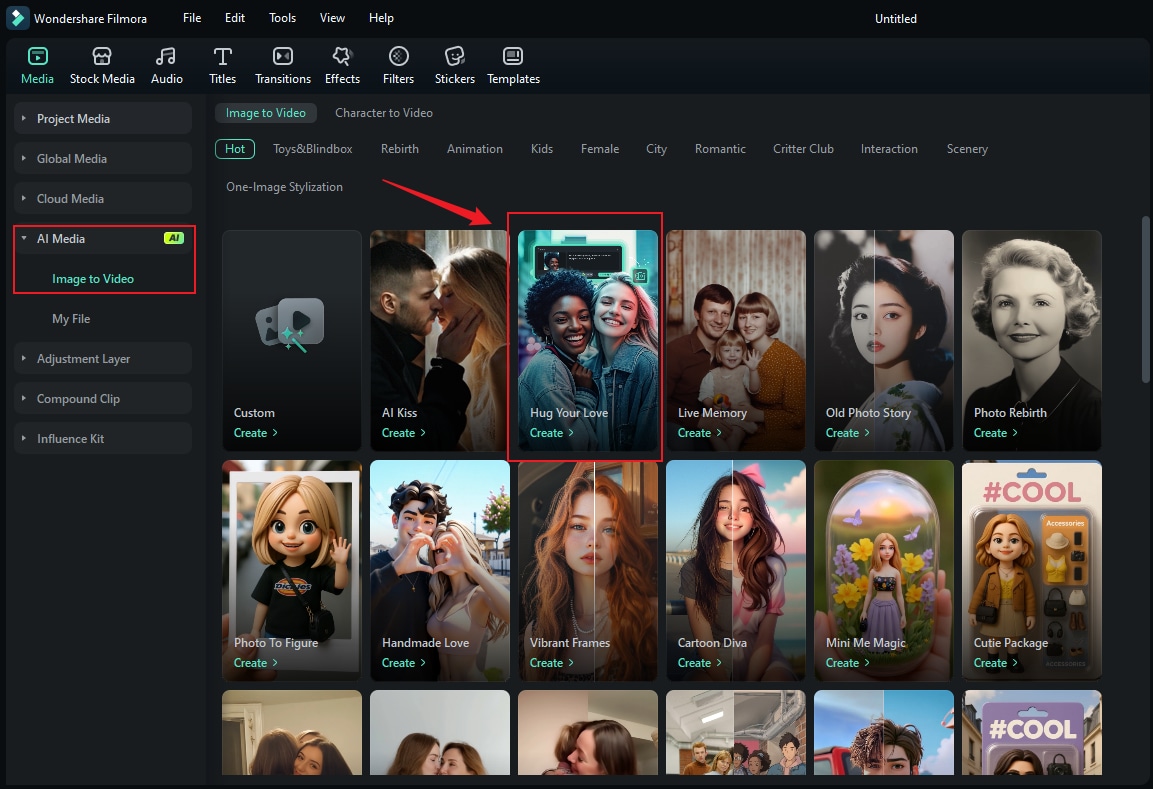This screenshot has height=789, width=1153.
Task: Expand the Adjustment Layer section
Action: (24, 358)
